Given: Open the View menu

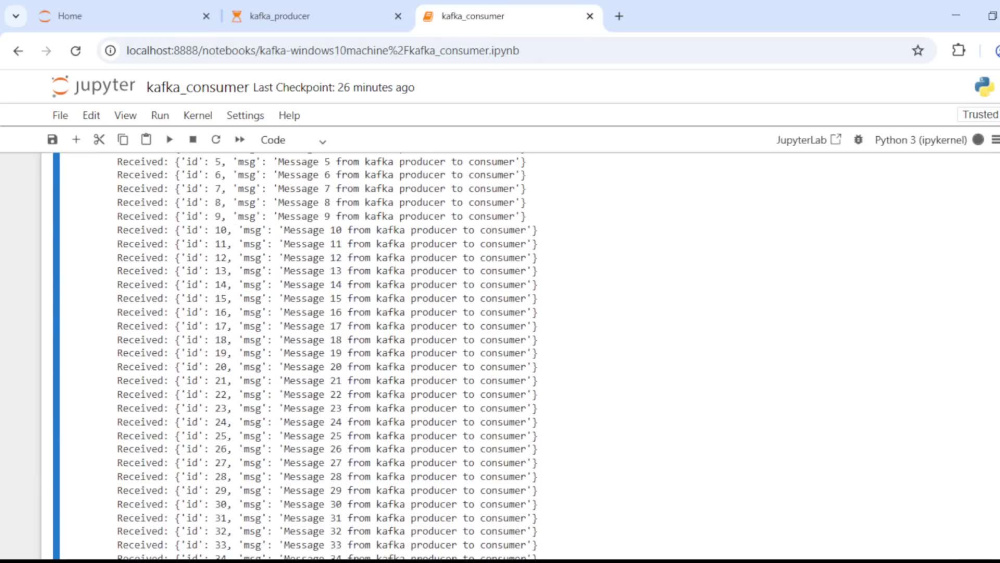Looking at the screenshot, I should tap(125, 115).
